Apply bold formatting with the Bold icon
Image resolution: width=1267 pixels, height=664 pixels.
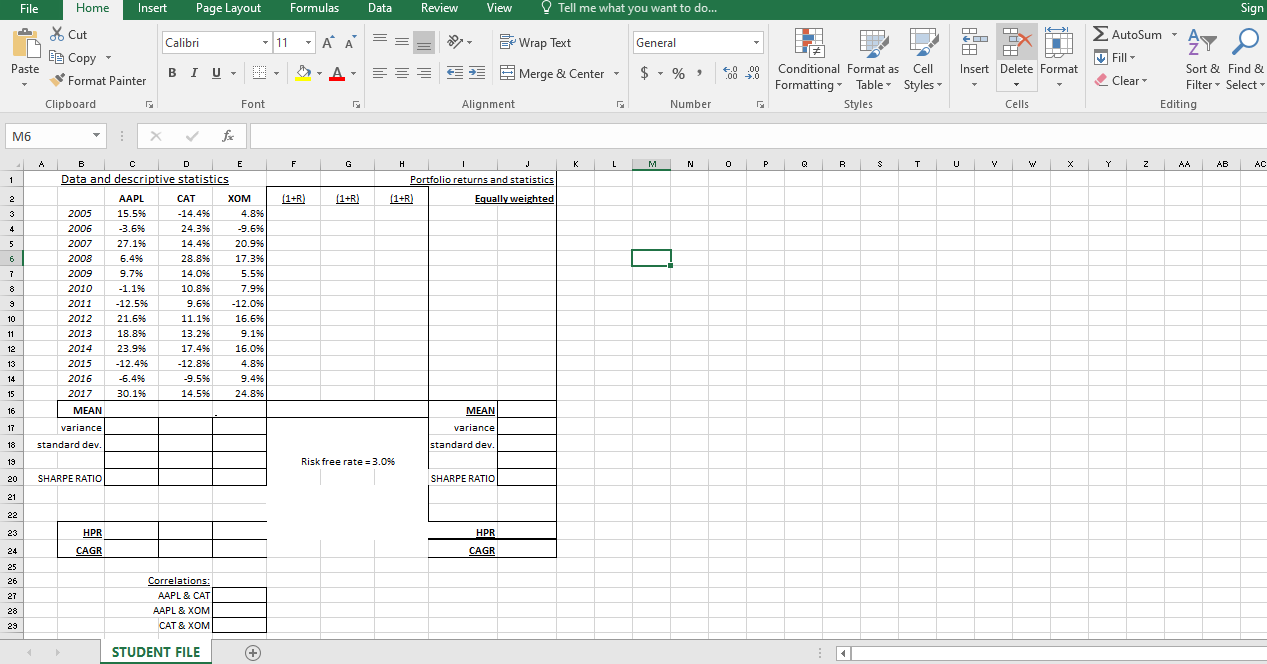tap(171, 72)
